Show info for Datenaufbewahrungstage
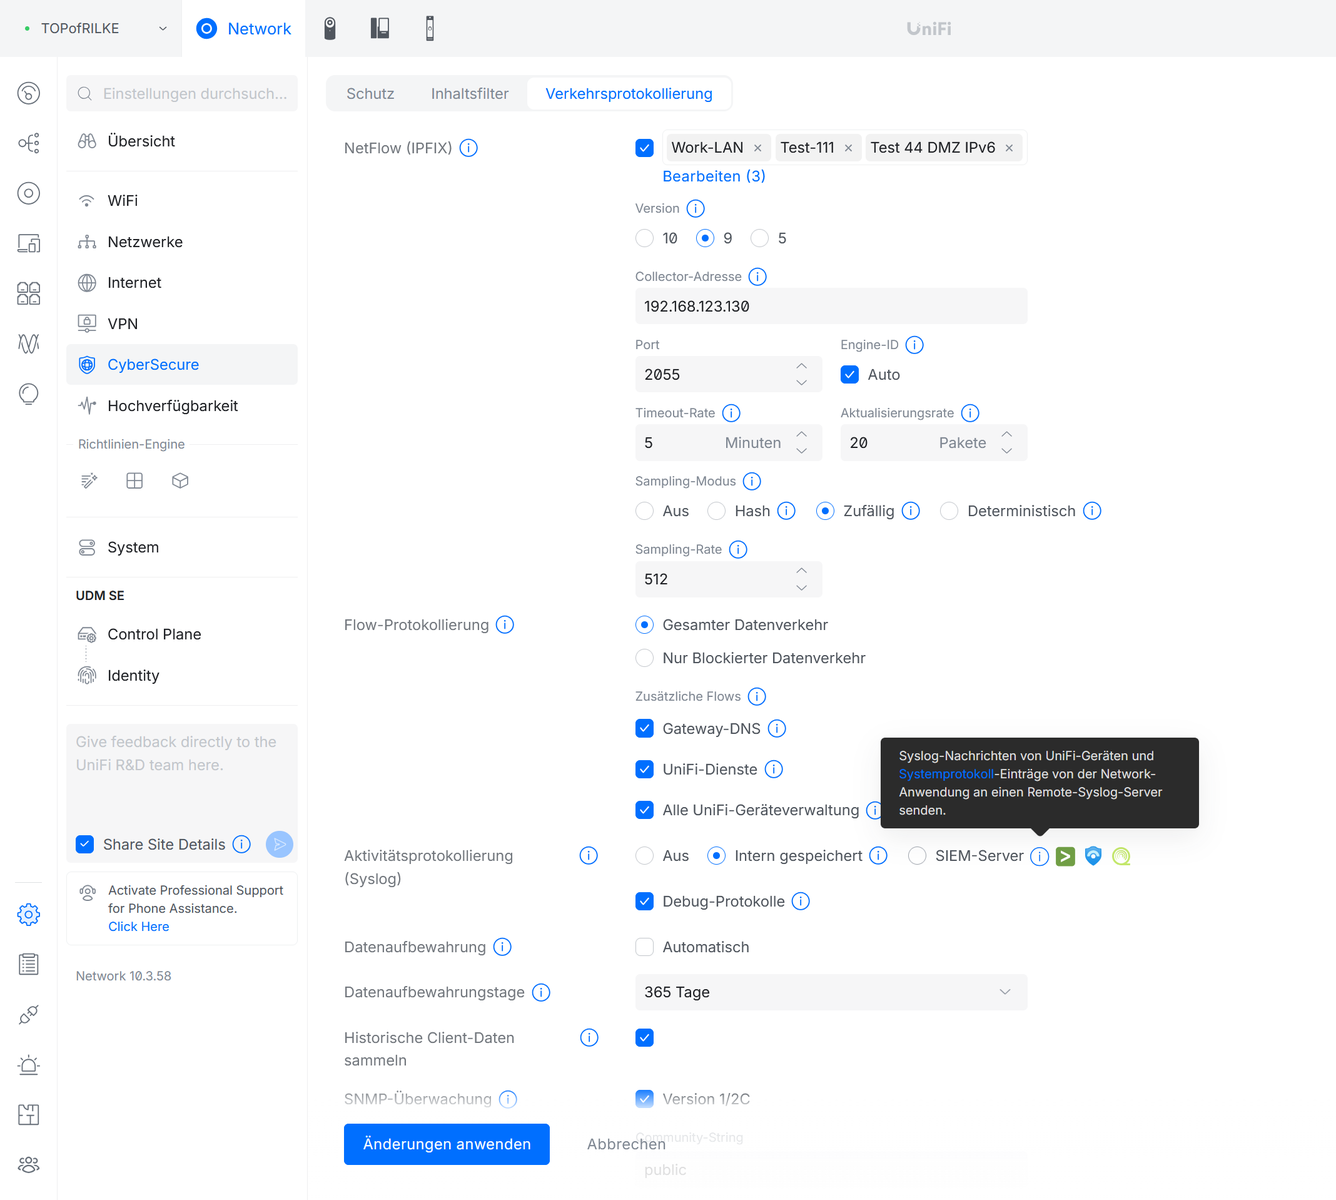Screen dimensions: 1336x1200 [541, 992]
